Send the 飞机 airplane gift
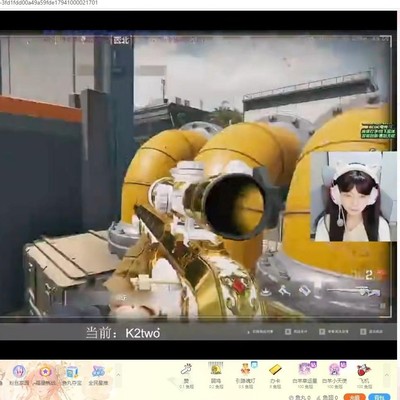Viewport: 400px width, 400px height. pyautogui.click(x=364, y=376)
